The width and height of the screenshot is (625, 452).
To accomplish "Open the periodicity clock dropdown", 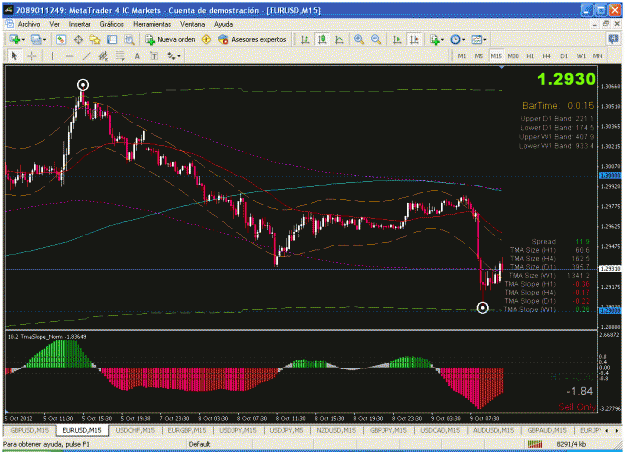I will [x=458, y=39].
